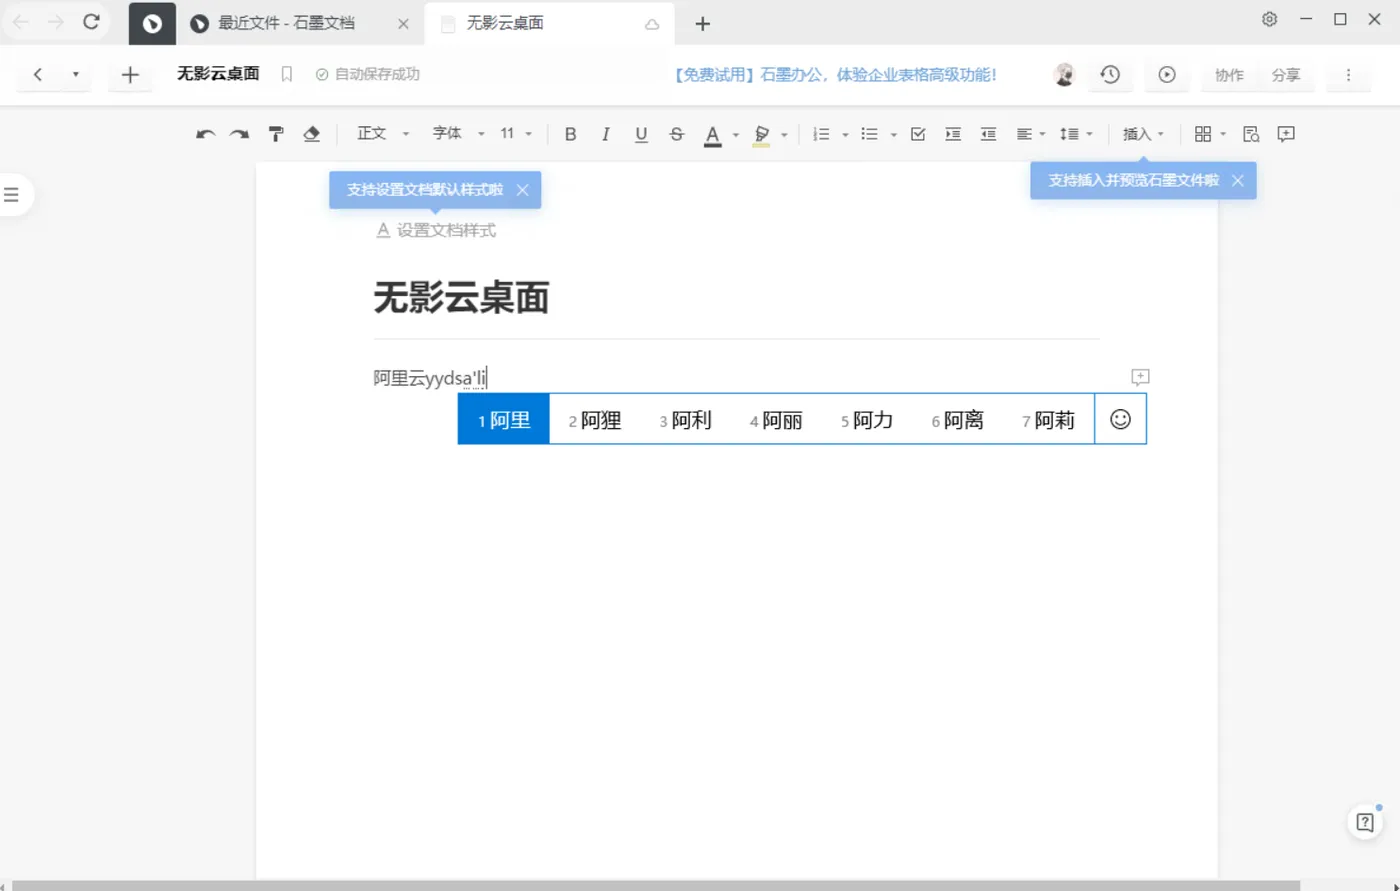Screen dimensions: 1400x891
Task: Undo the last edit
Action: click(x=206, y=134)
